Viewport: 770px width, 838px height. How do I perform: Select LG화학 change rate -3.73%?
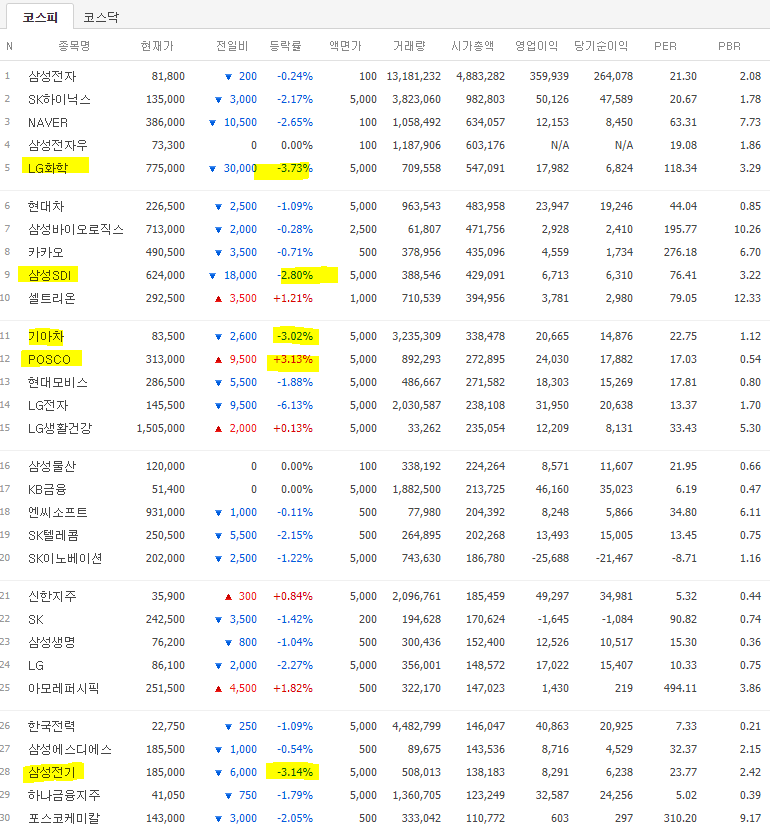pyautogui.click(x=294, y=168)
